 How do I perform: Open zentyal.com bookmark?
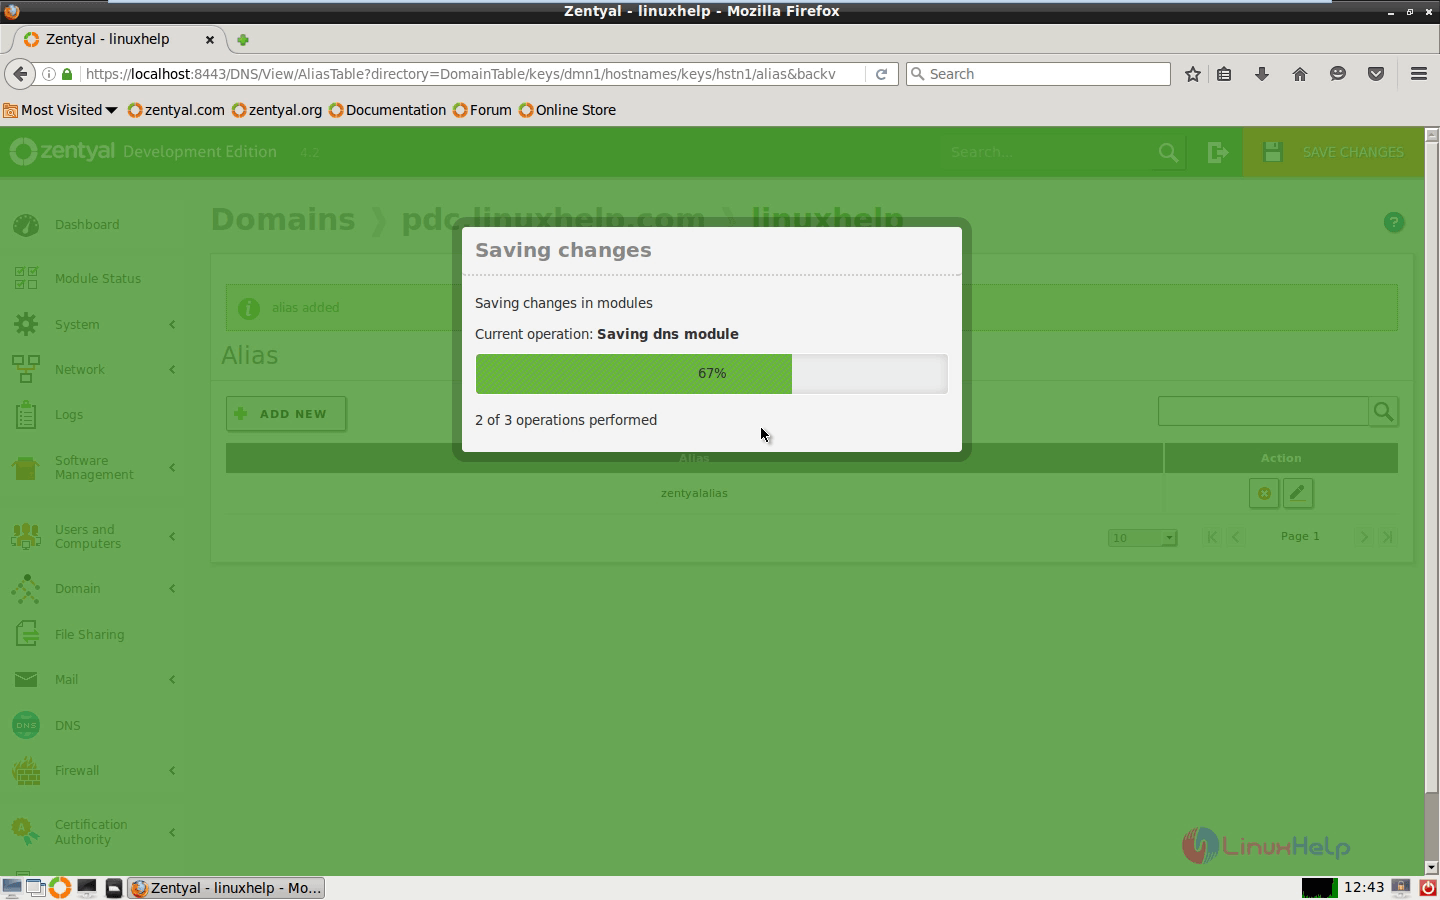[x=176, y=110]
